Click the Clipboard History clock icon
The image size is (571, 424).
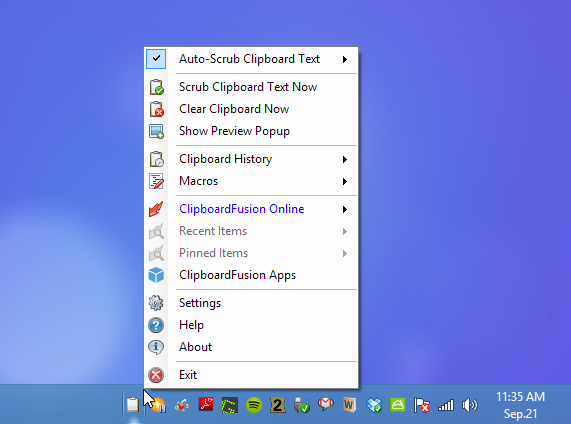(x=157, y=159)
